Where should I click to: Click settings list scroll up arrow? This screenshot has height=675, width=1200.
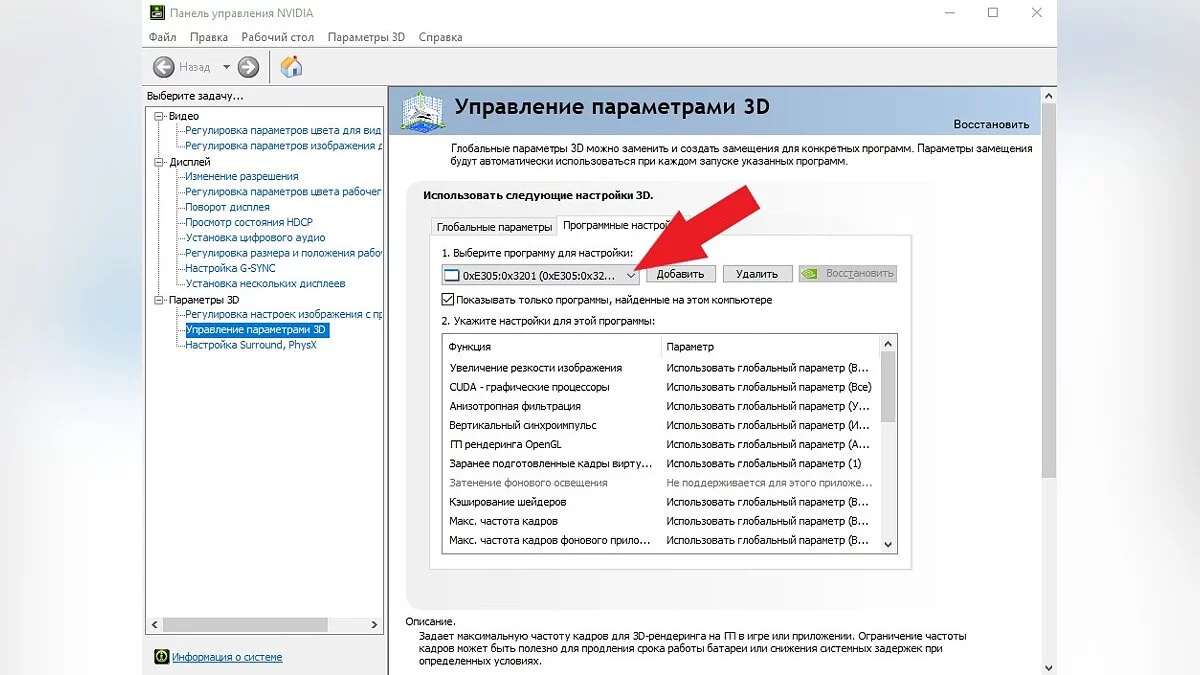888,345
